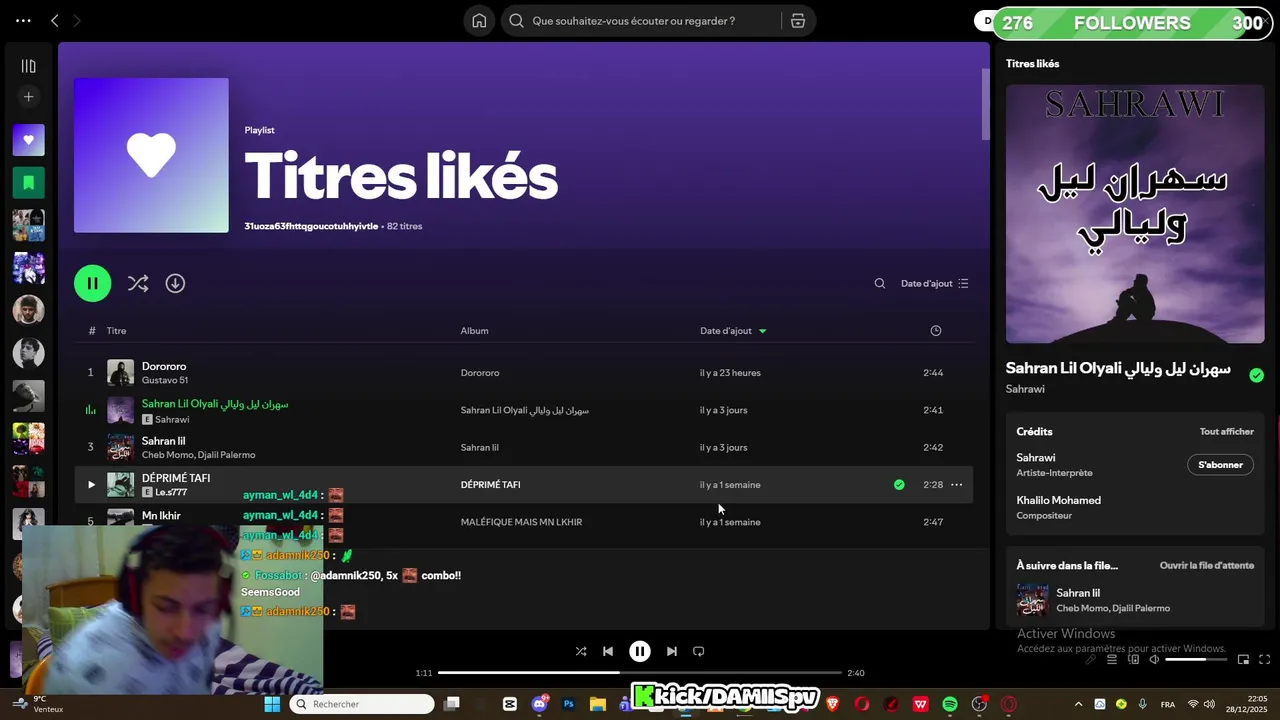1280x720 pixels.
Task: Open MALÉFIQUE MAIS MN LKHIR album link
Action: click(521, 522)
